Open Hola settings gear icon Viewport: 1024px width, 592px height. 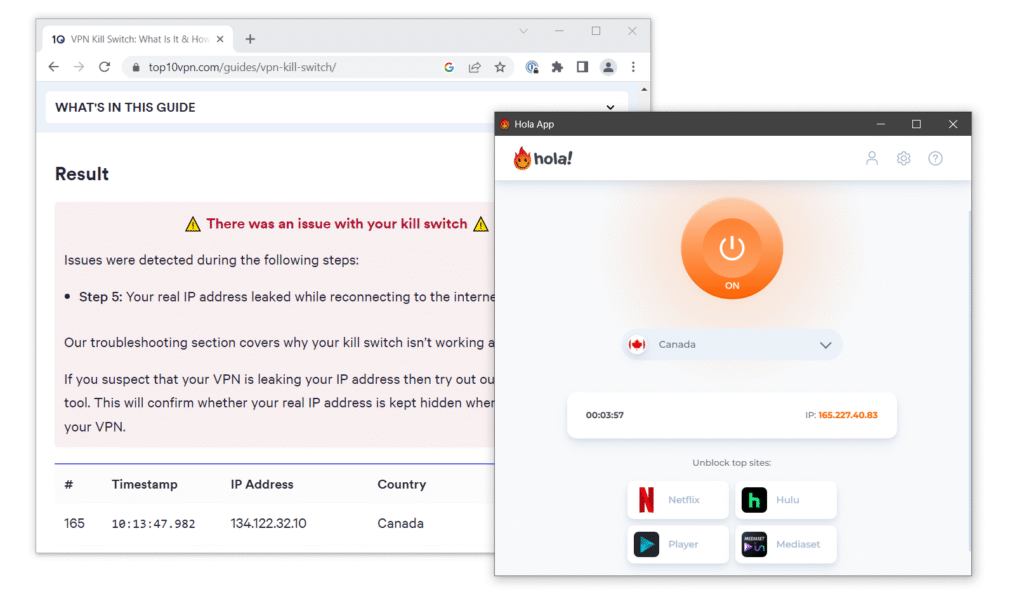coord(903,158)
